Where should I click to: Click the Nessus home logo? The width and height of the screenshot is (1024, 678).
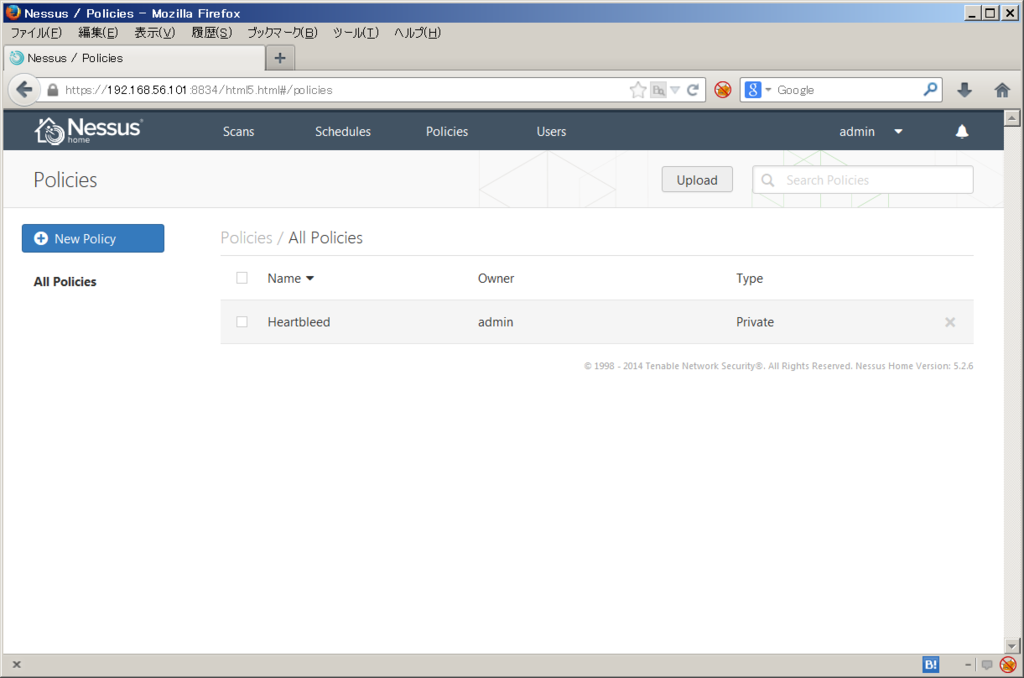pyautogui.click(x=88, y=131)
